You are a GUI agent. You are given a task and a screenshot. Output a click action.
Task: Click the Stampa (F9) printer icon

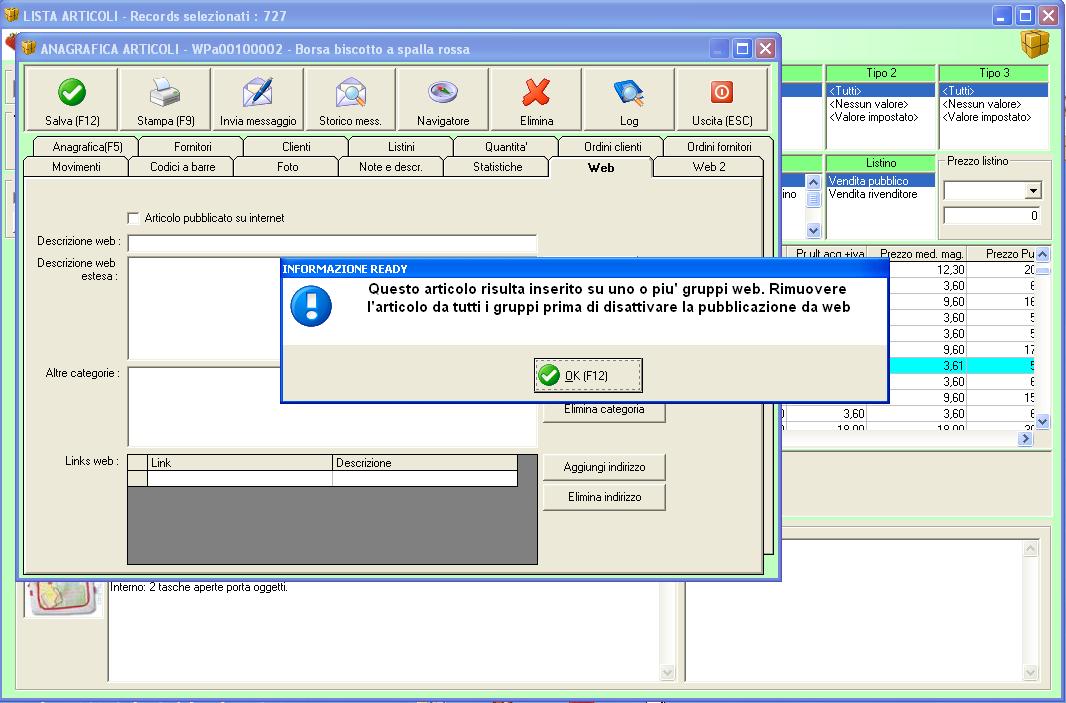click(165, 92)
